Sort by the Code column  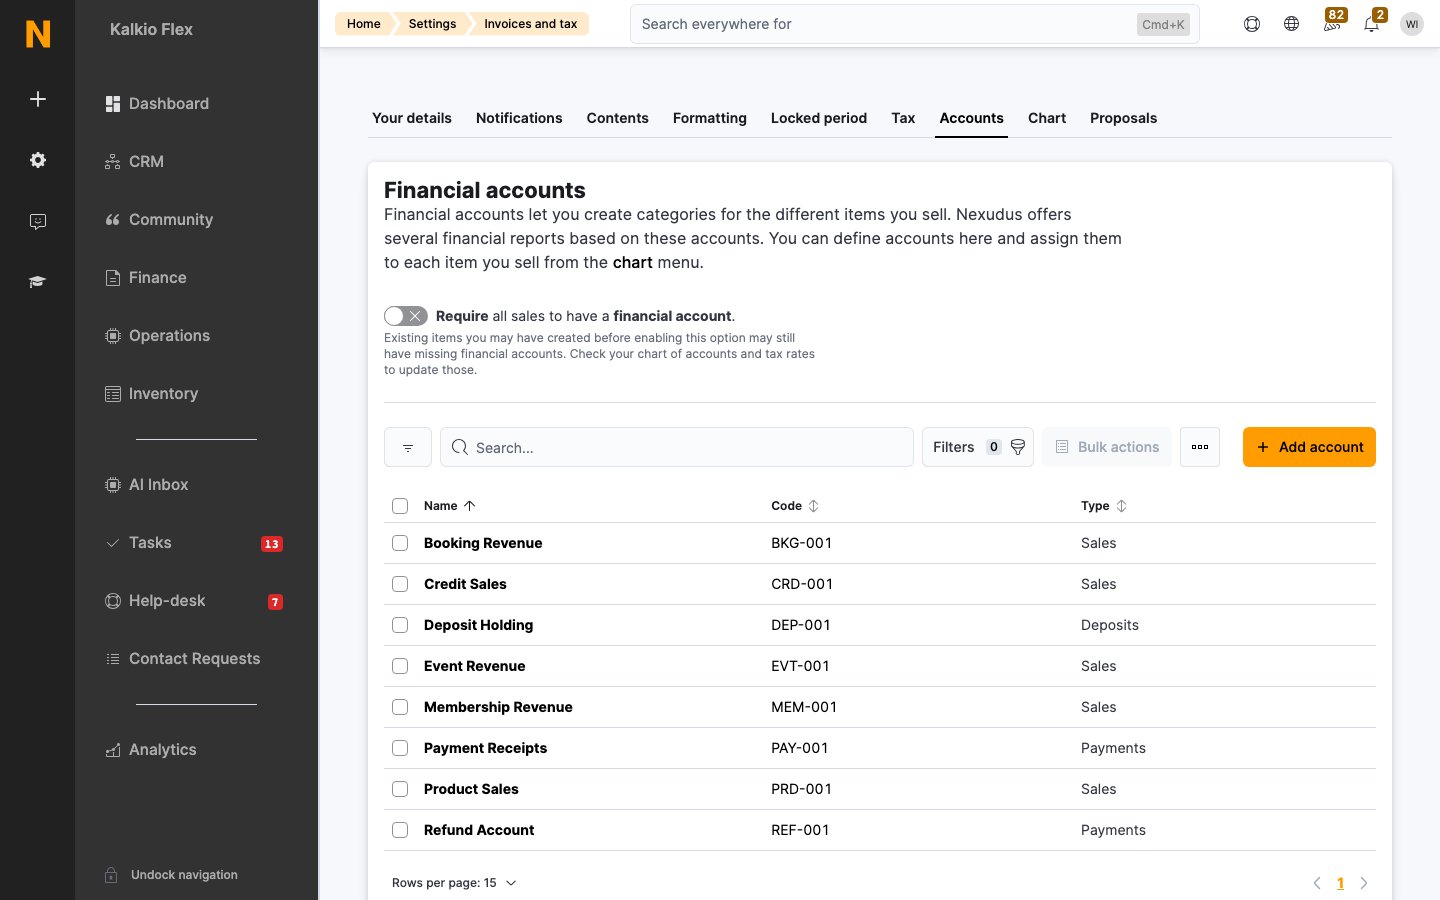pos(795,506)
